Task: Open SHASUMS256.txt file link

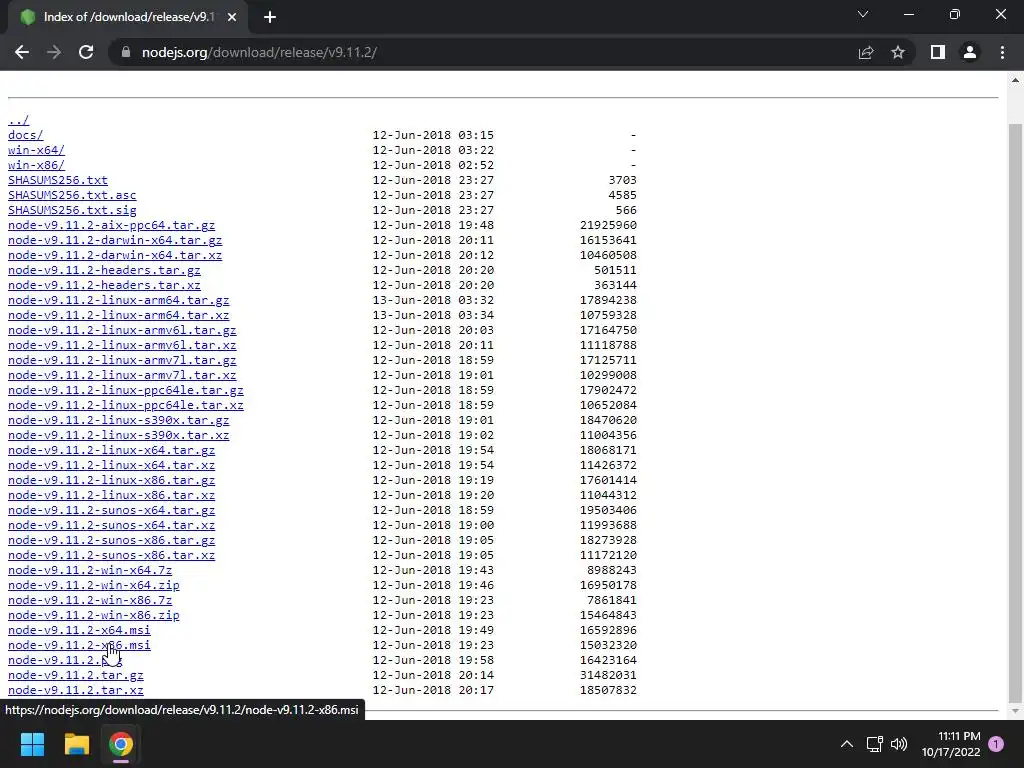Action: tap(57, 180)
